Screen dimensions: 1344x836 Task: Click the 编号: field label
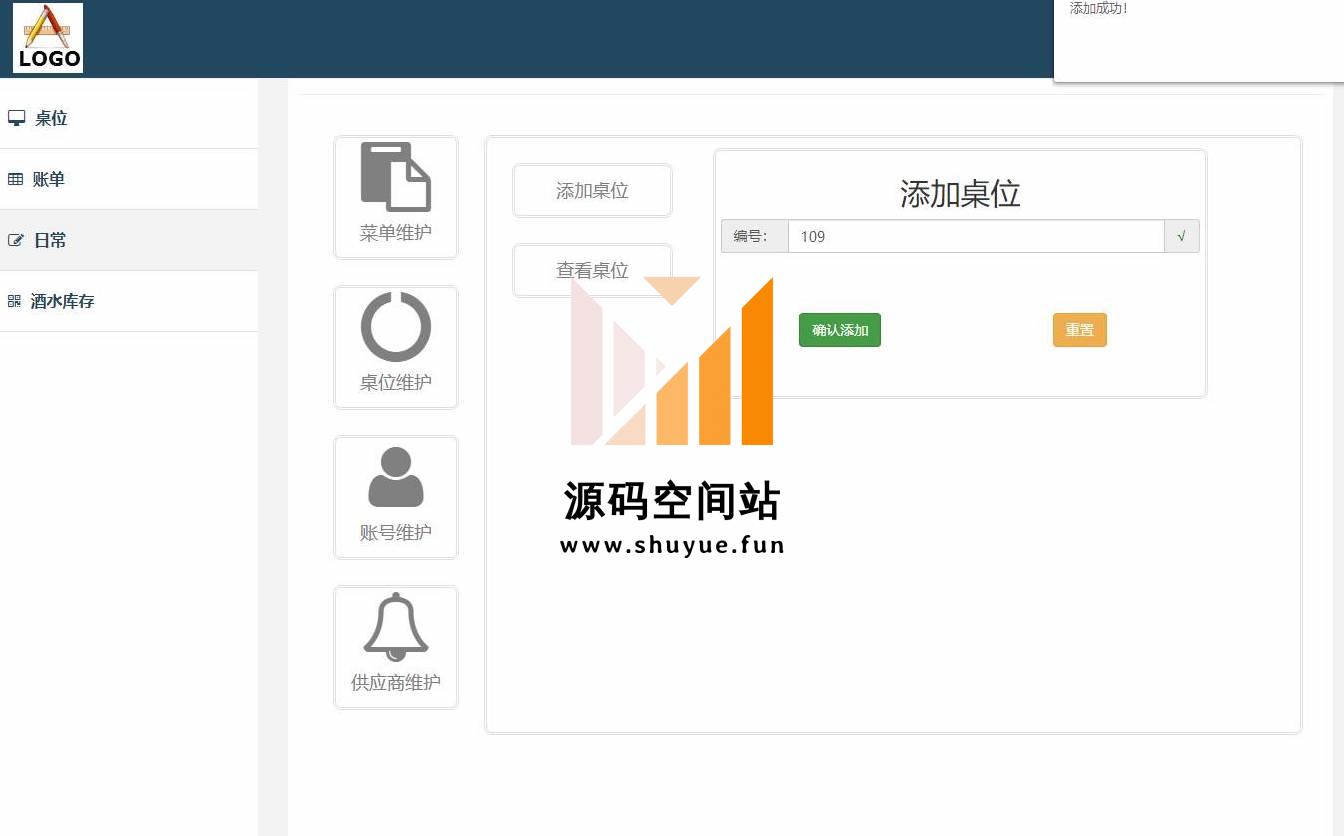click(x=755, y=236)
